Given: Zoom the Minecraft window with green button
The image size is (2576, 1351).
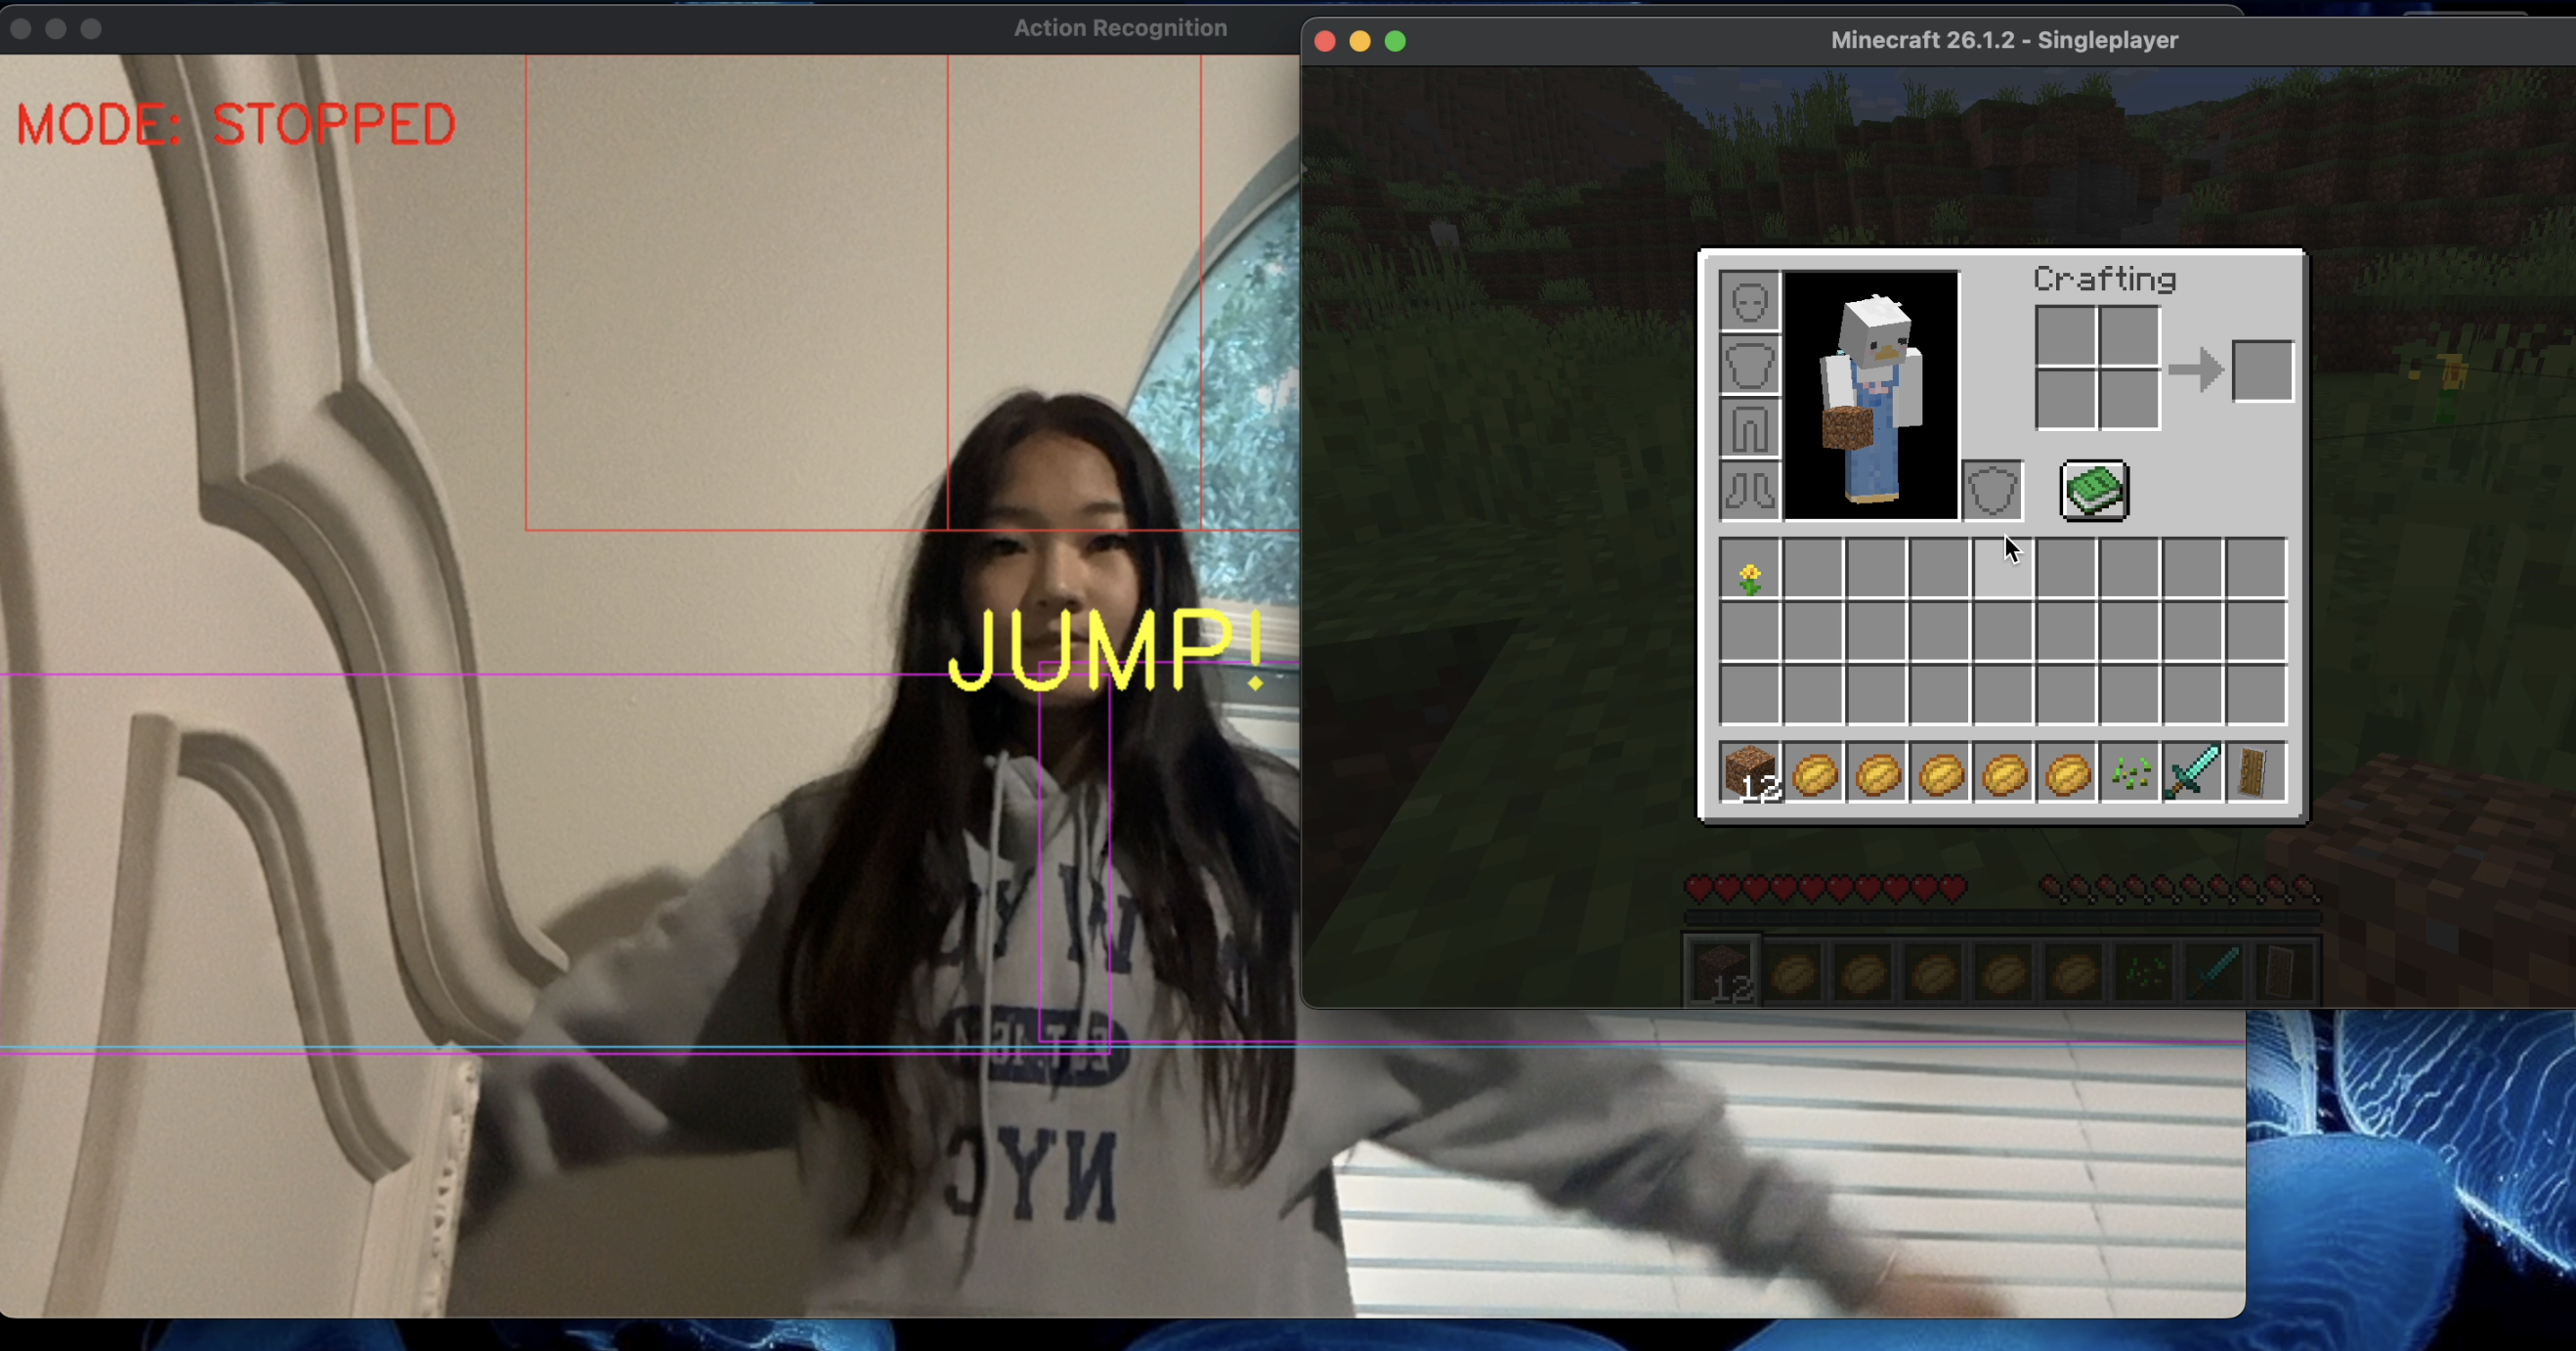Looking at the screenshot, I should [x=1395, y=41].
